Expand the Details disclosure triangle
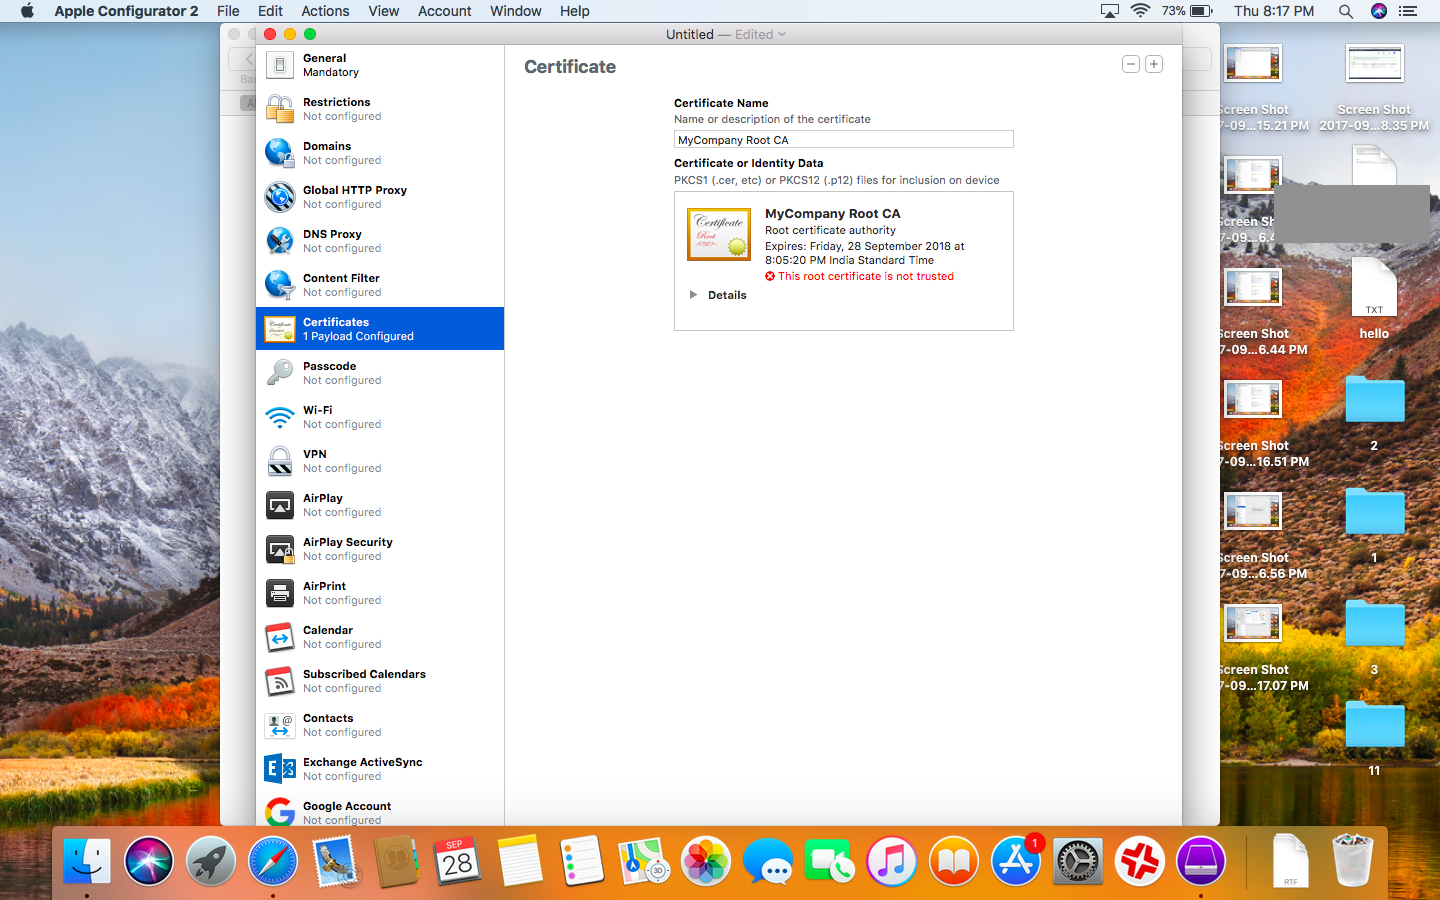The width and height of the screenshot is (1440, 900). click(693, 295)
